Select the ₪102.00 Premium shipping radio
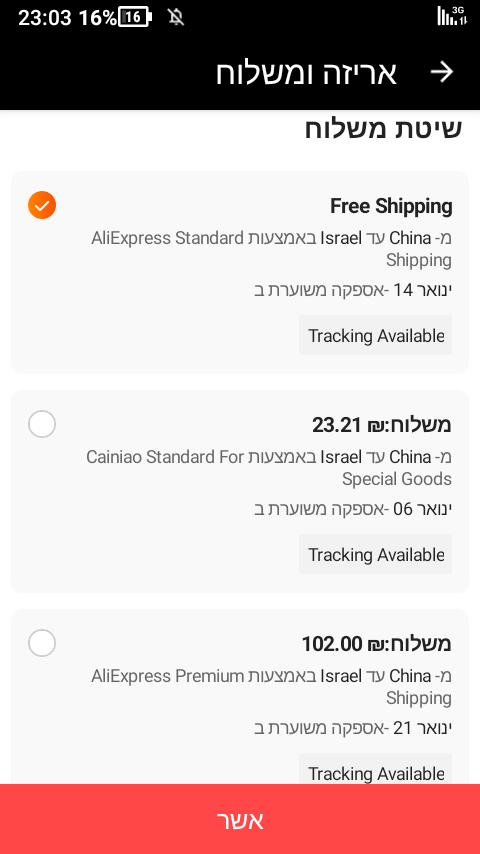This screenshot has height=854, width=480. coord(42,643)
